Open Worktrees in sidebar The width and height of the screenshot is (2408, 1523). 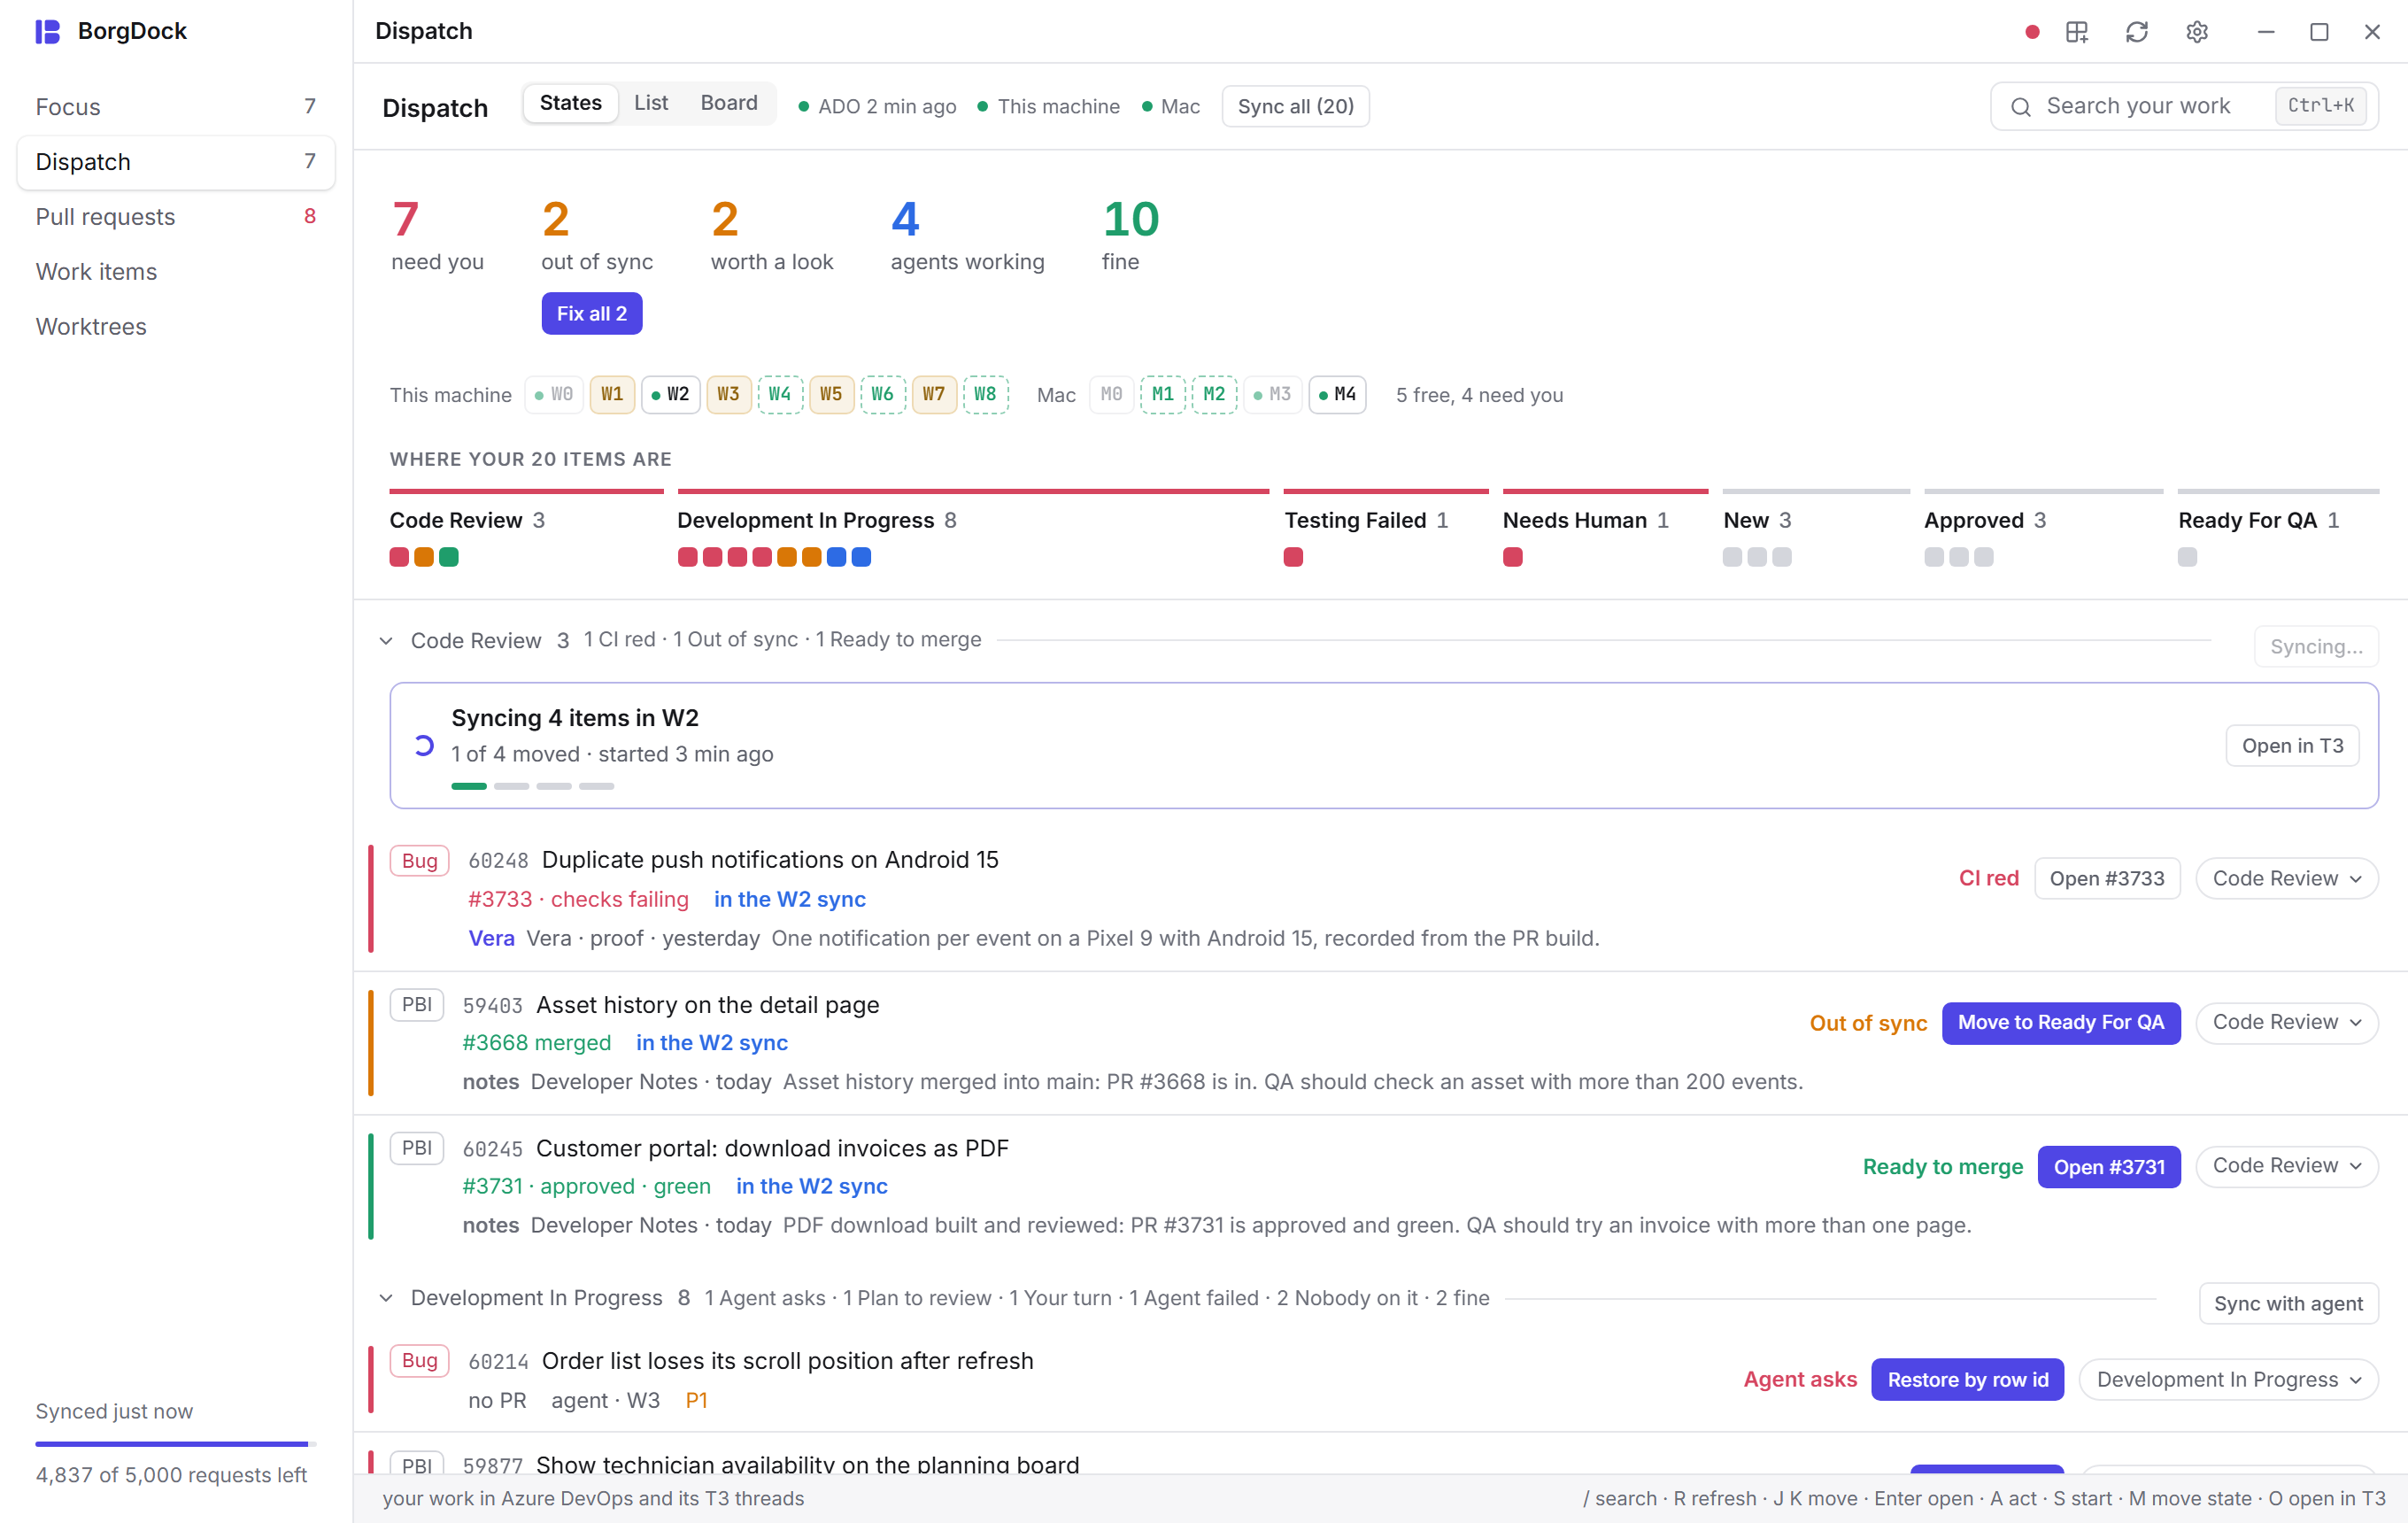tap(176, 326)
